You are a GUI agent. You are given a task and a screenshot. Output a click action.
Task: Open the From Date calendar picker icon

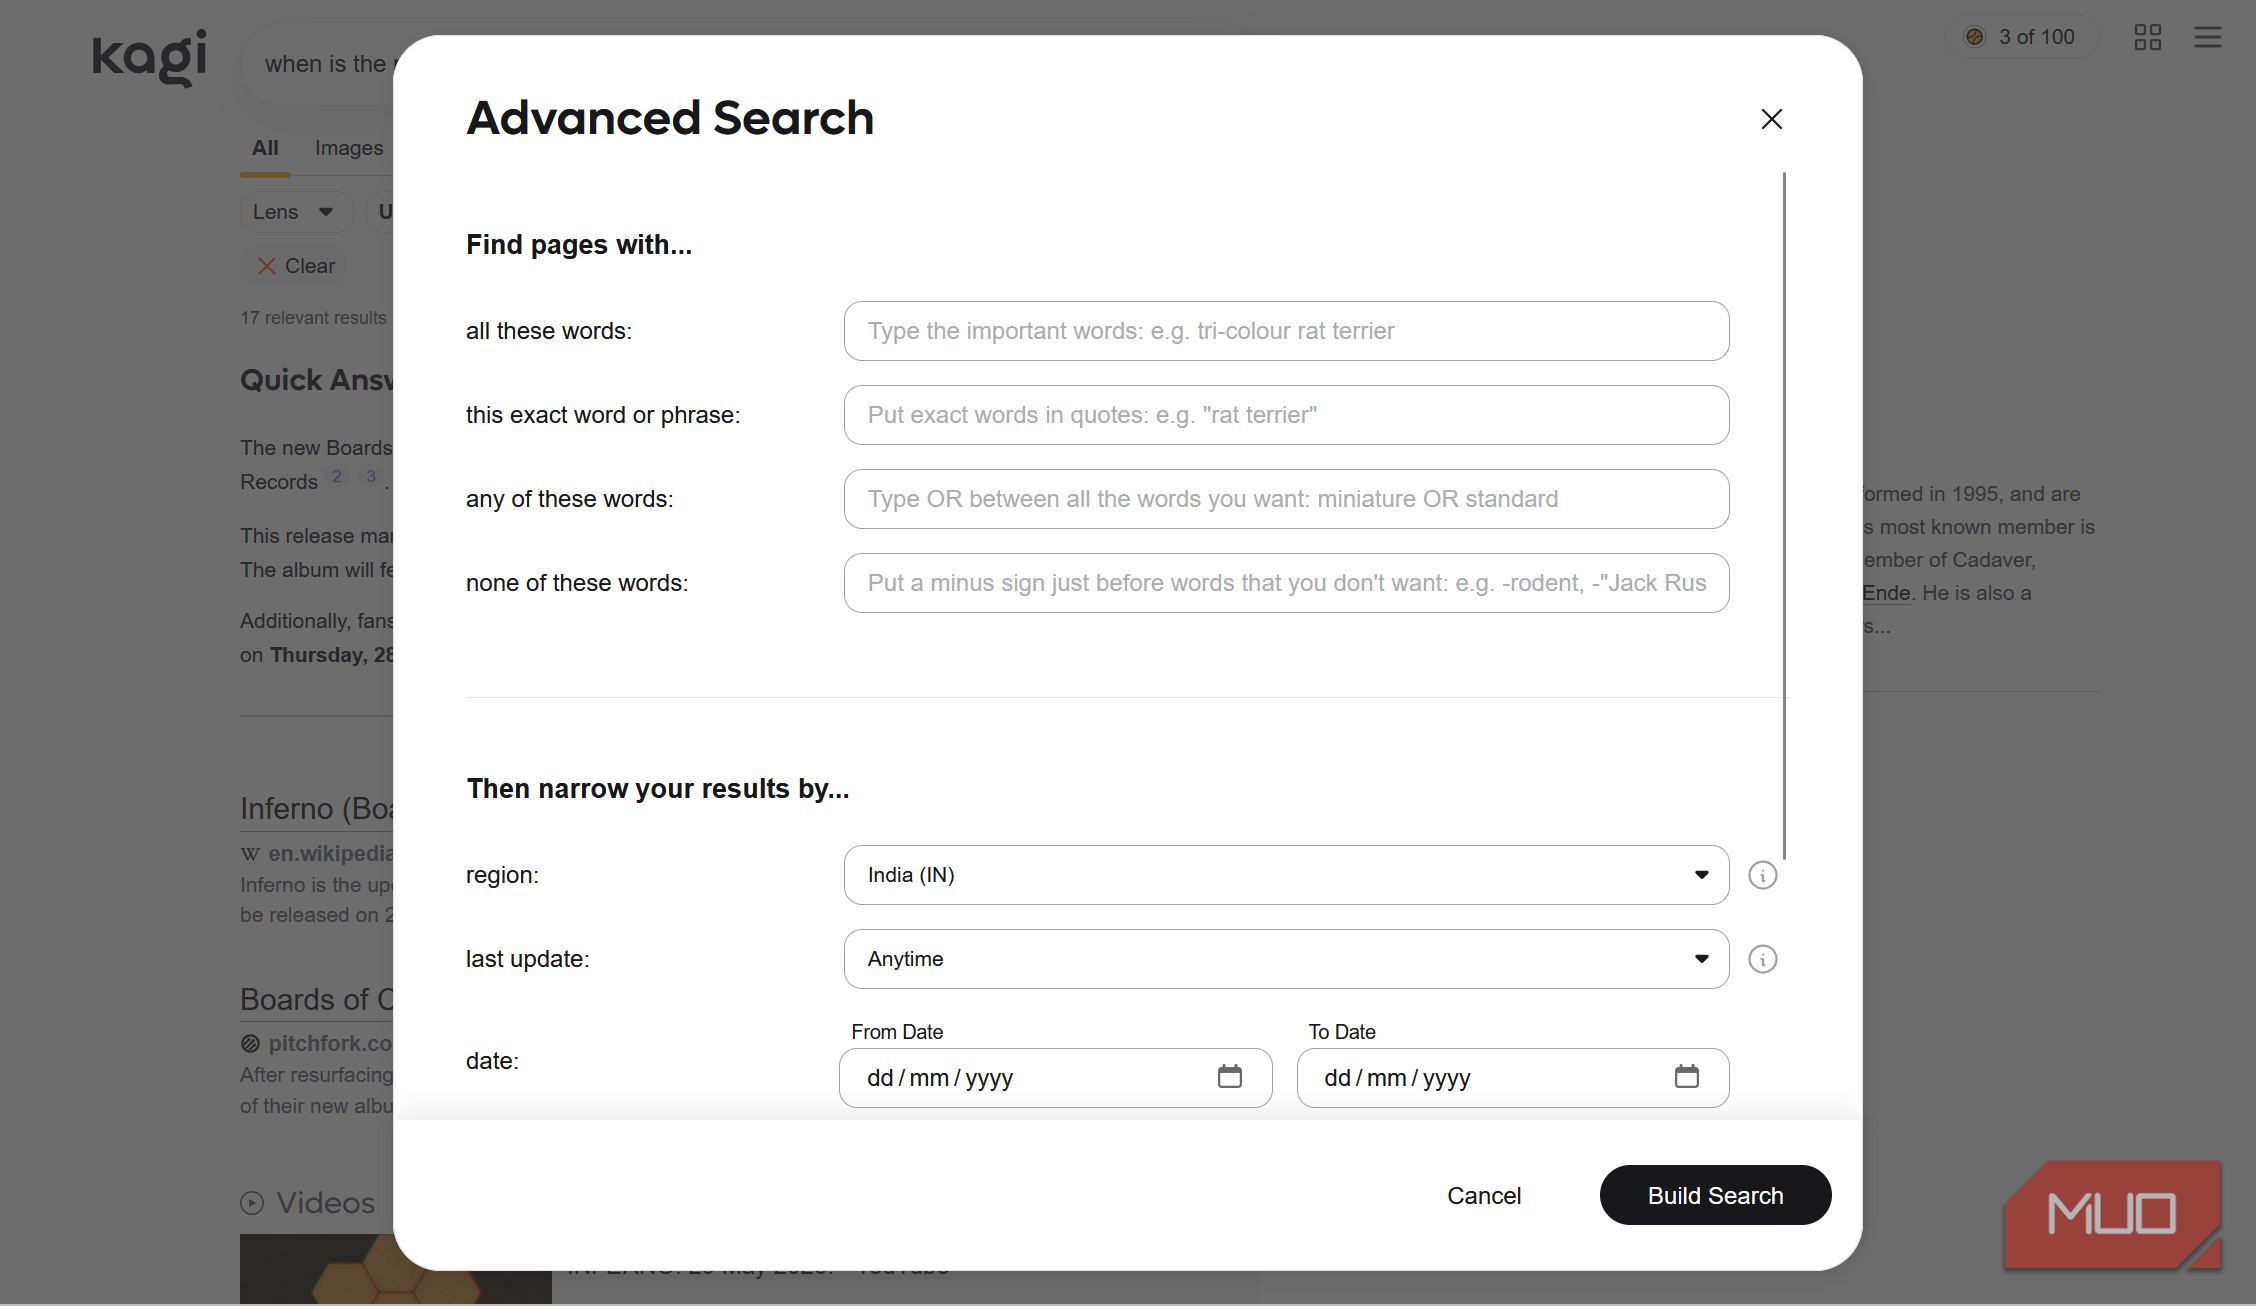[x=1229, y=1076]
